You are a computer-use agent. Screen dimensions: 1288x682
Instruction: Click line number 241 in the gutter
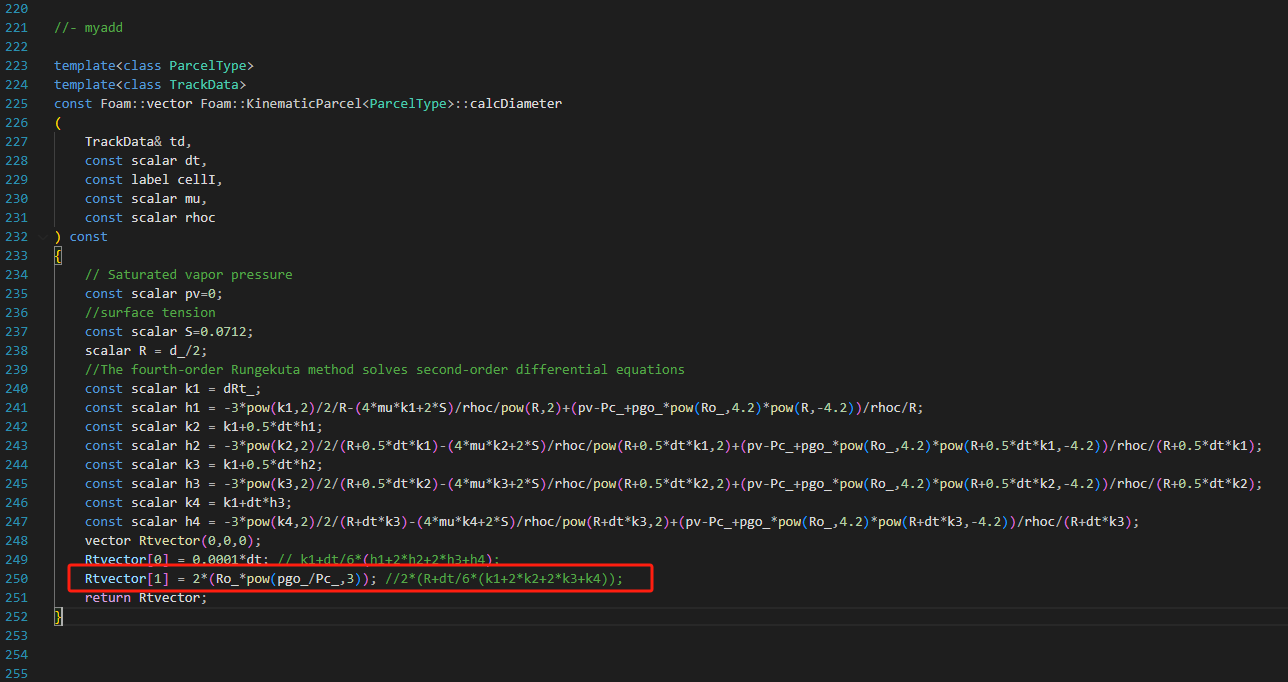16,408
